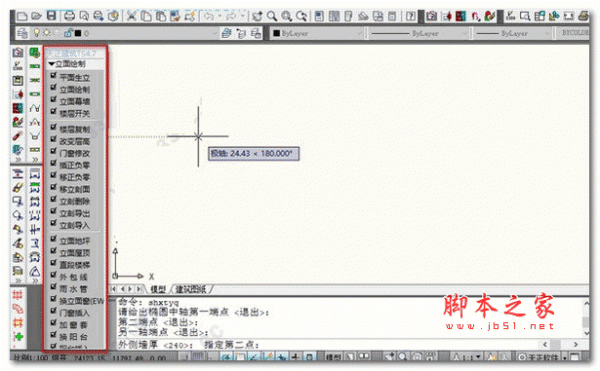600x371 pixels.
Task: Run the 门窗插入 command
Action: tap(75, 313)
